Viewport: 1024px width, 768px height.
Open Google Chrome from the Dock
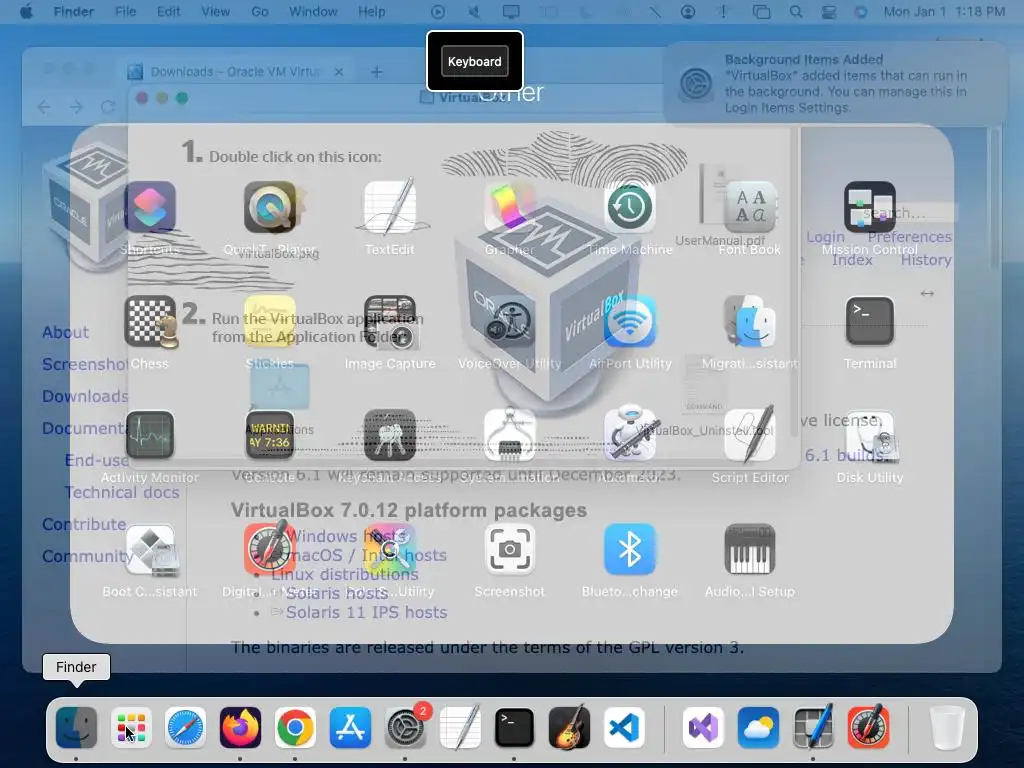295,727
